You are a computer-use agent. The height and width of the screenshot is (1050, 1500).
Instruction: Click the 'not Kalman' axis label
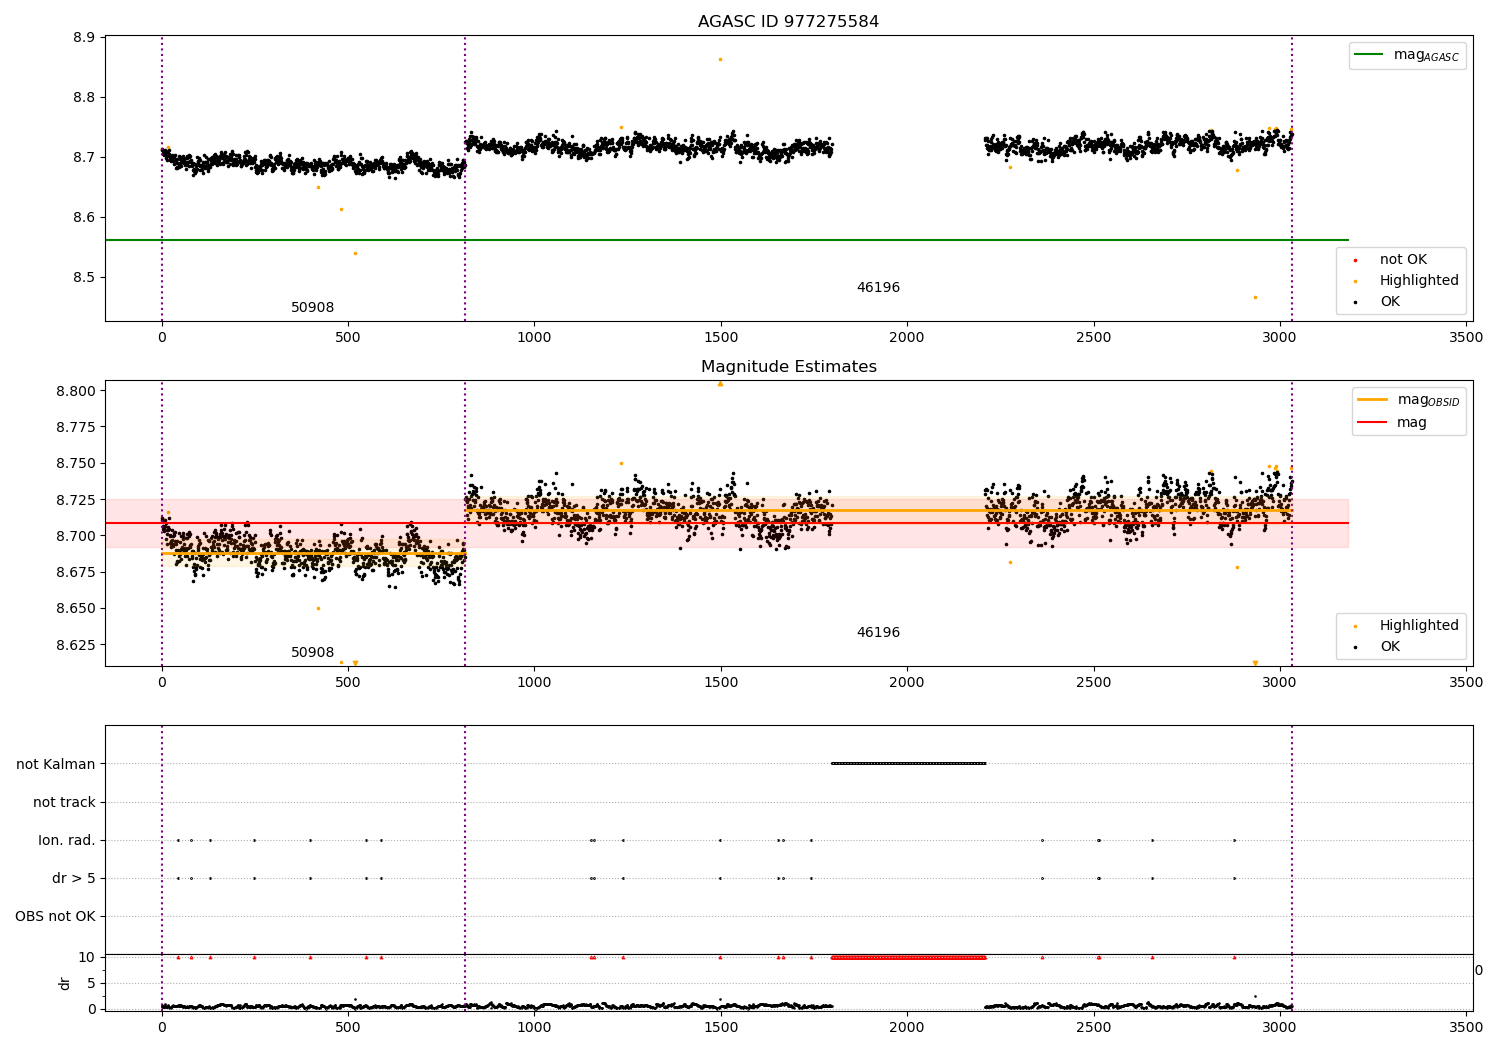coord(56,764)
